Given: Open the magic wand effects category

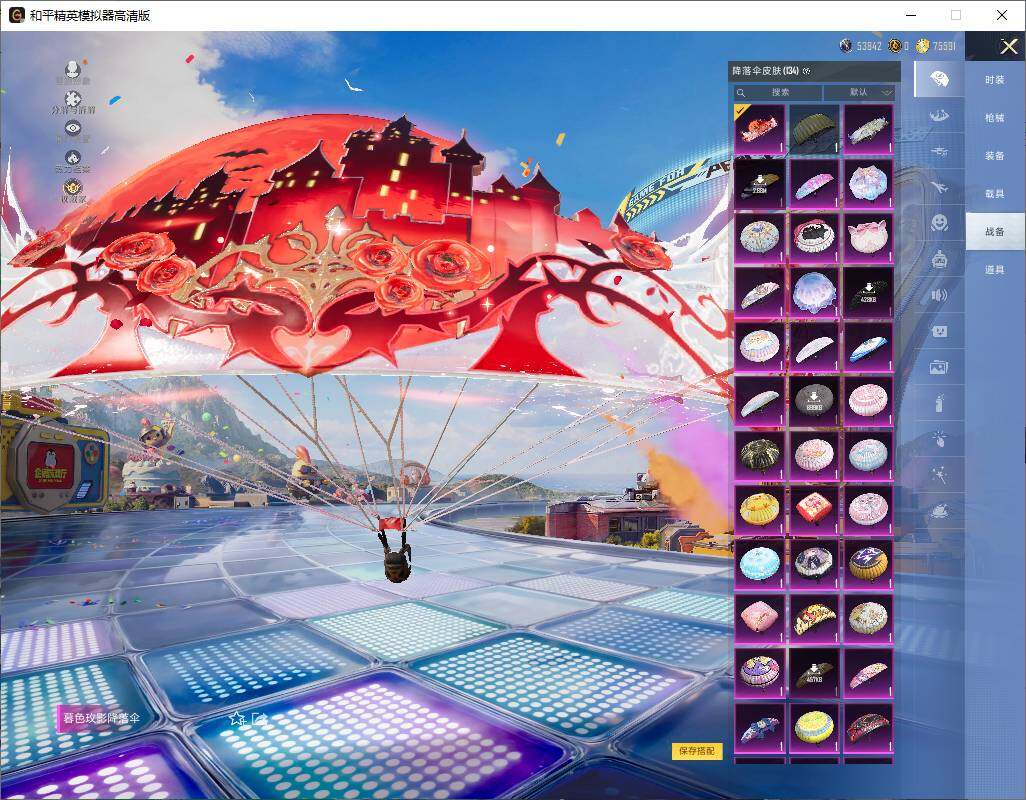Looking at the screenshot, I should pos(939,474).
